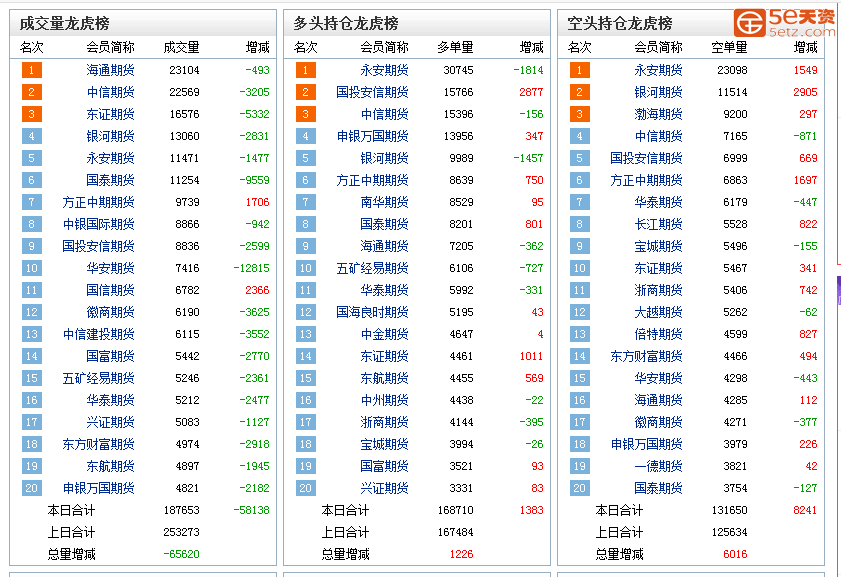Click 总量增减 value 6016
The width and height of the screenshot is (841, 577).
735,554
